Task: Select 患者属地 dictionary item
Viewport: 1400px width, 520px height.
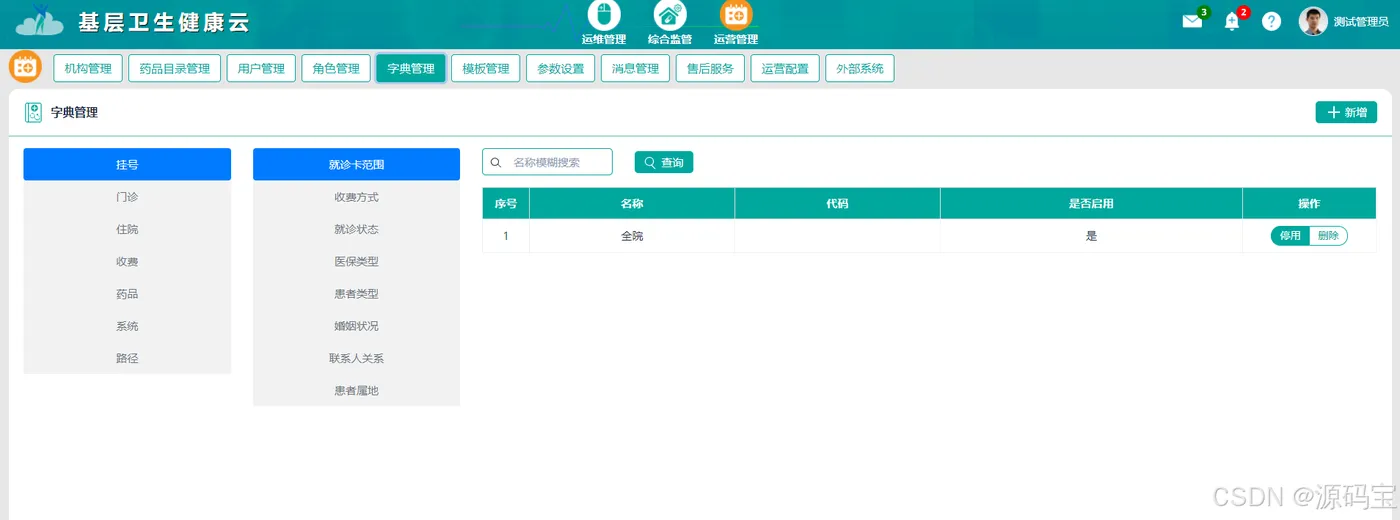Action: 356,390
